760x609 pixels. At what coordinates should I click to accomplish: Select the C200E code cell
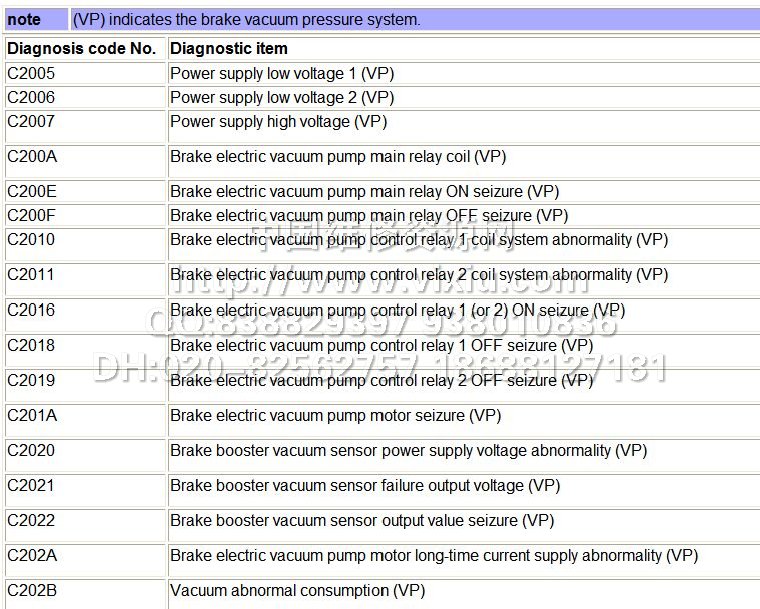pos(32,191)
